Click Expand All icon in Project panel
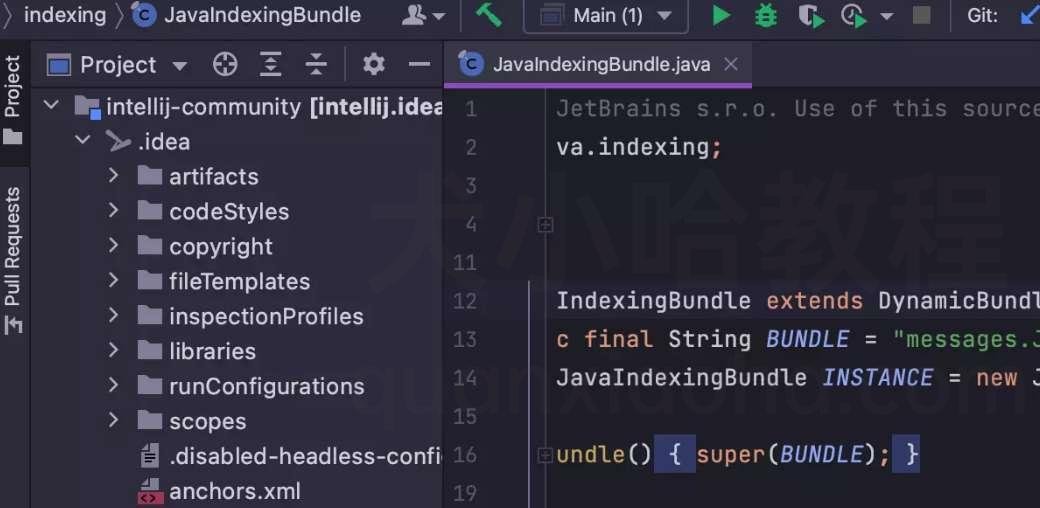 (270, 64)
